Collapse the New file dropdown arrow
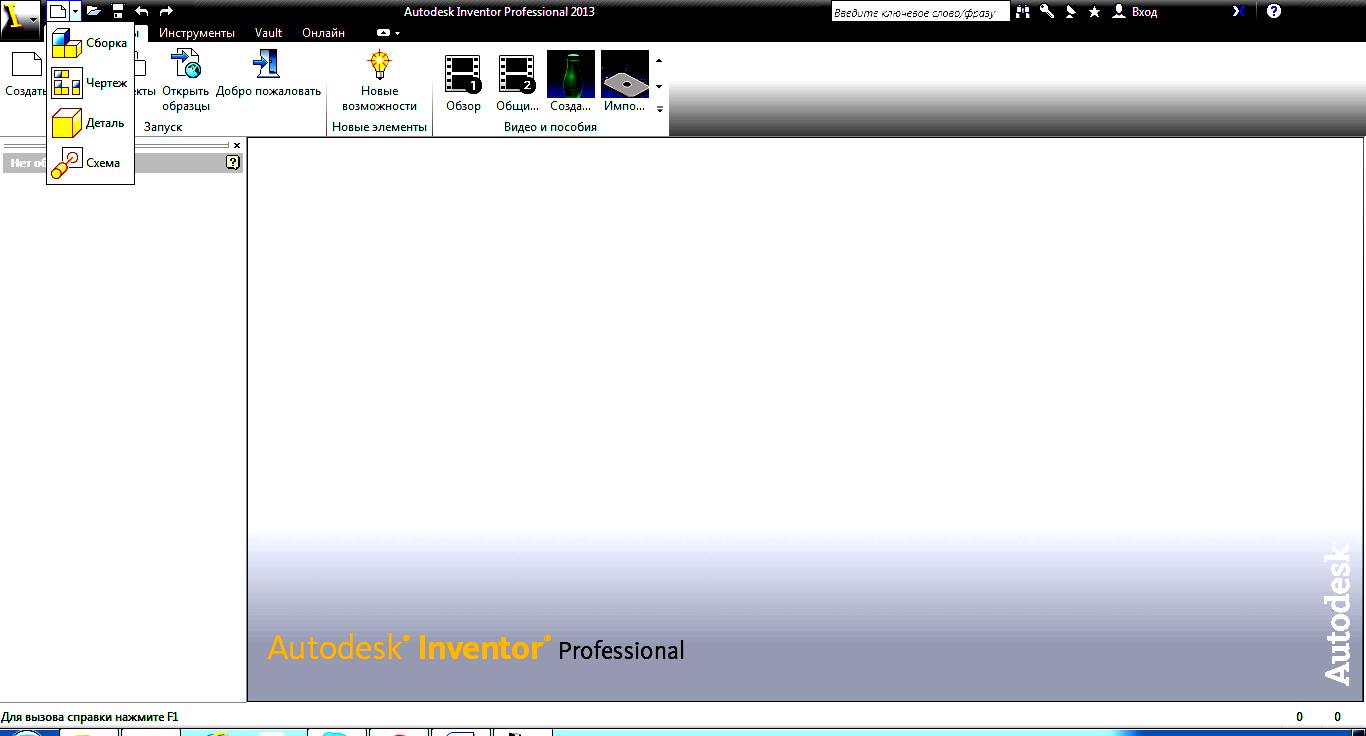 pos(75,12)
